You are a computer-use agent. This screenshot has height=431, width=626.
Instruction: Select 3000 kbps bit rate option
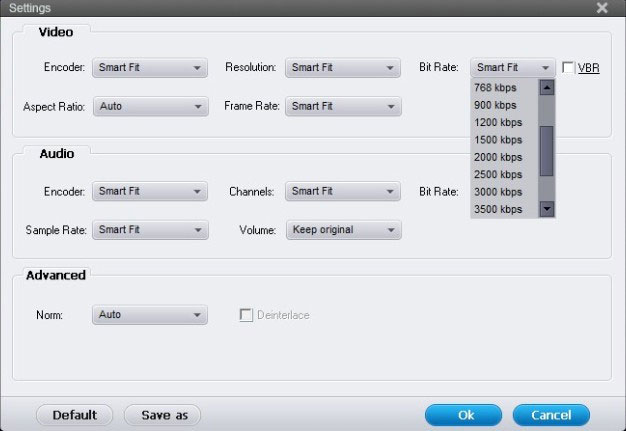coord(505,192)
